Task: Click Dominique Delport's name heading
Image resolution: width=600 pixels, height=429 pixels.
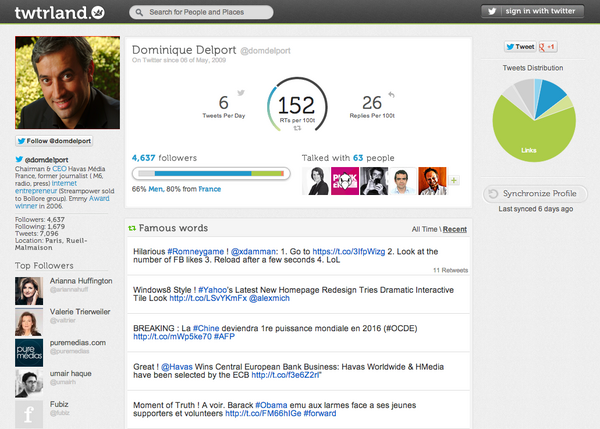Action: point(184,50)
